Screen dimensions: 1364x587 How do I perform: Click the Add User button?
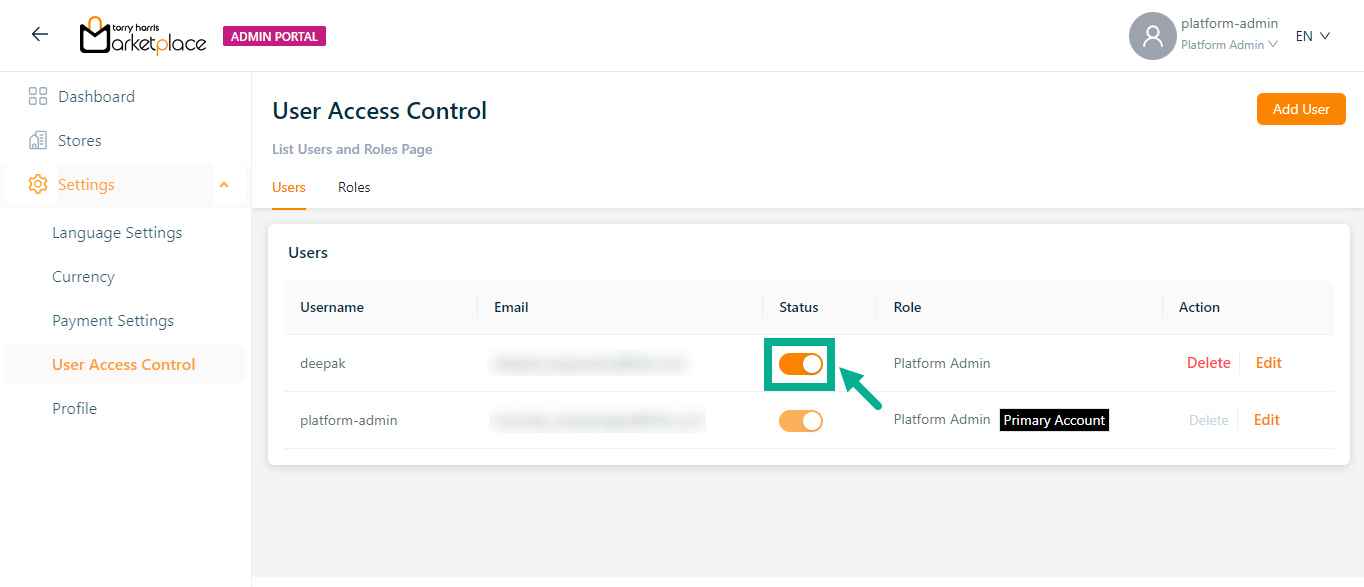pyautogui.click(x=1300, y=109)
